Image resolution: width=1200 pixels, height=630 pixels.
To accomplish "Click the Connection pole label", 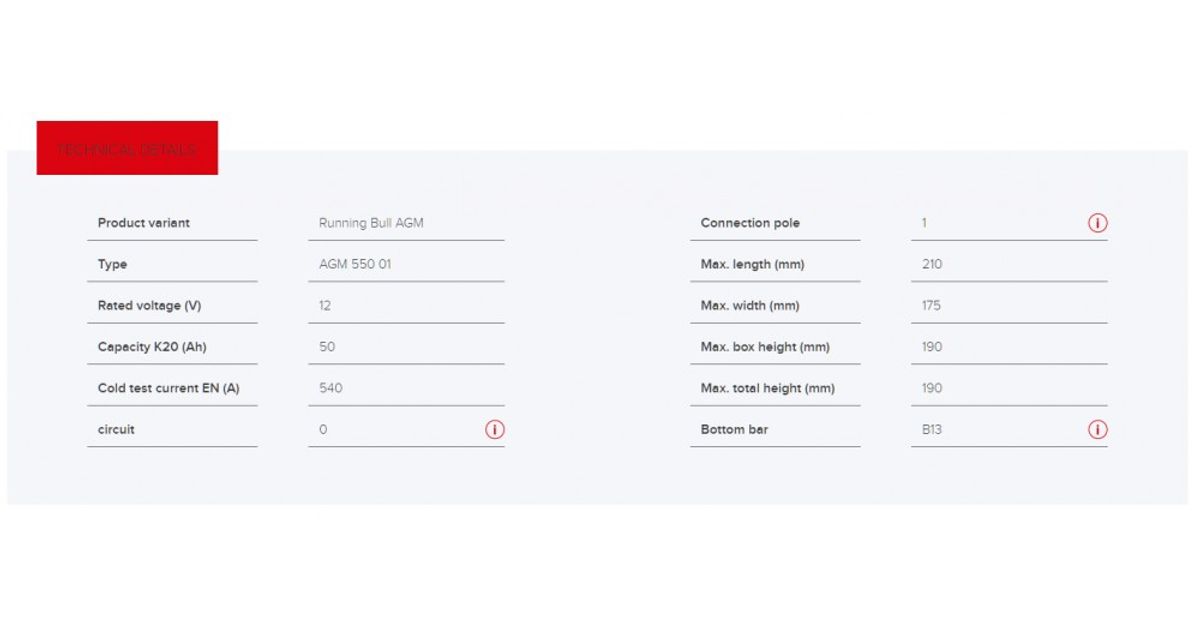I will 750,223.
